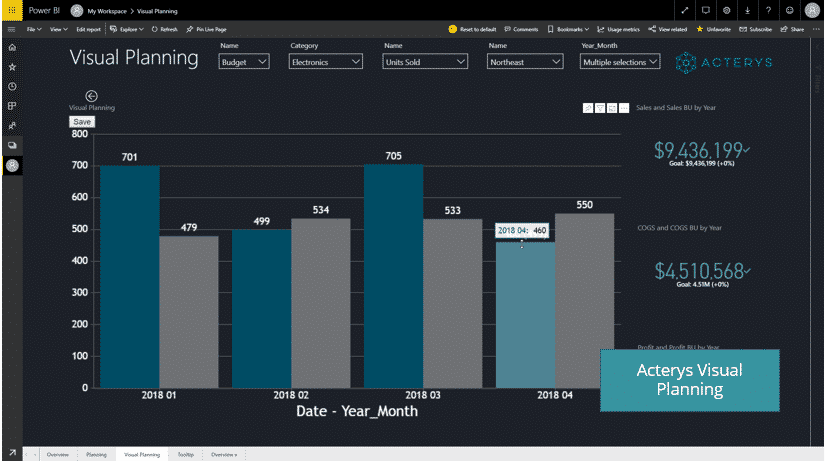Open the File menu
Viewport: 825px width, 461px height.
(34, 30)
